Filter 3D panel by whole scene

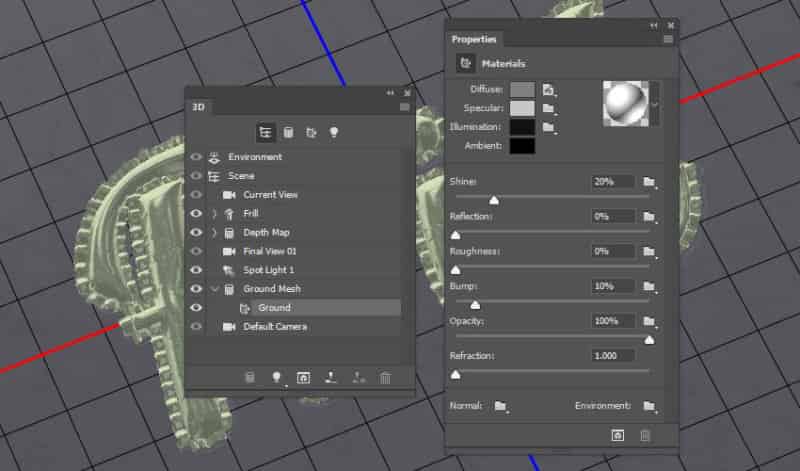265,133
